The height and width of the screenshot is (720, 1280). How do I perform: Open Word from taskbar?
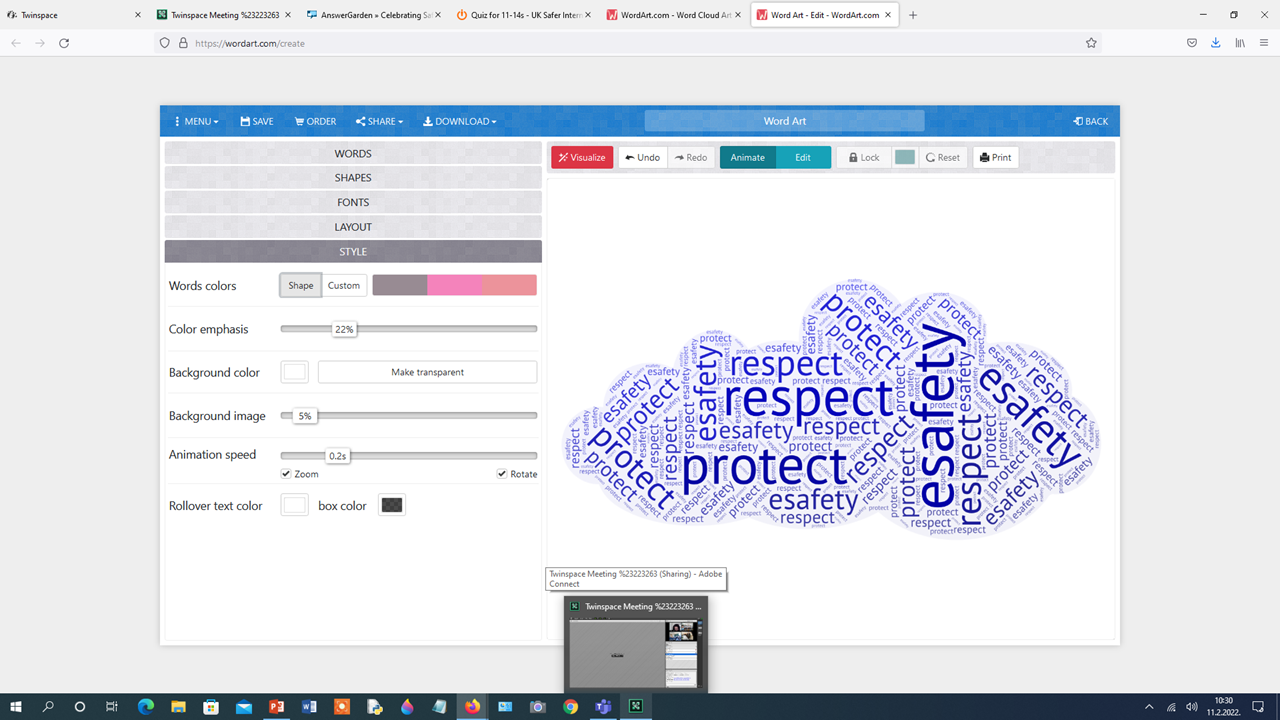tap(309, 706)
